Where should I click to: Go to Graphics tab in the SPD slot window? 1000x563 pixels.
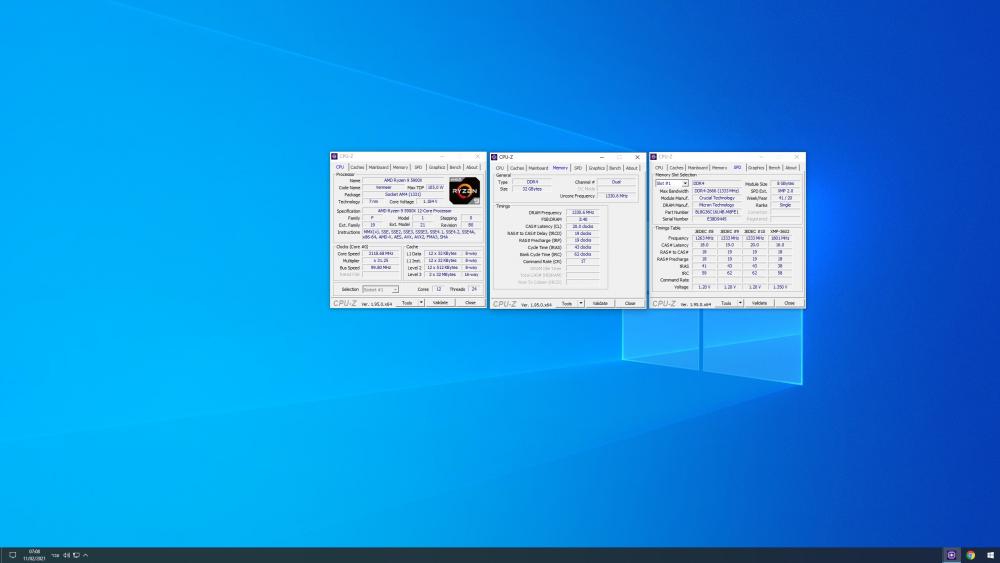pyautogui.click(x=756, y=168)
